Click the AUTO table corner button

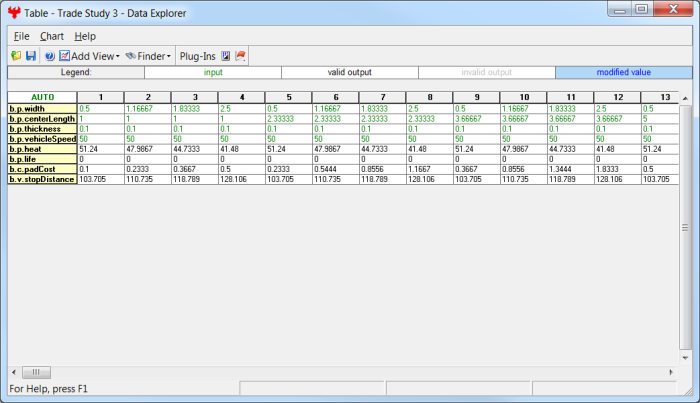(x=41, y=97)
